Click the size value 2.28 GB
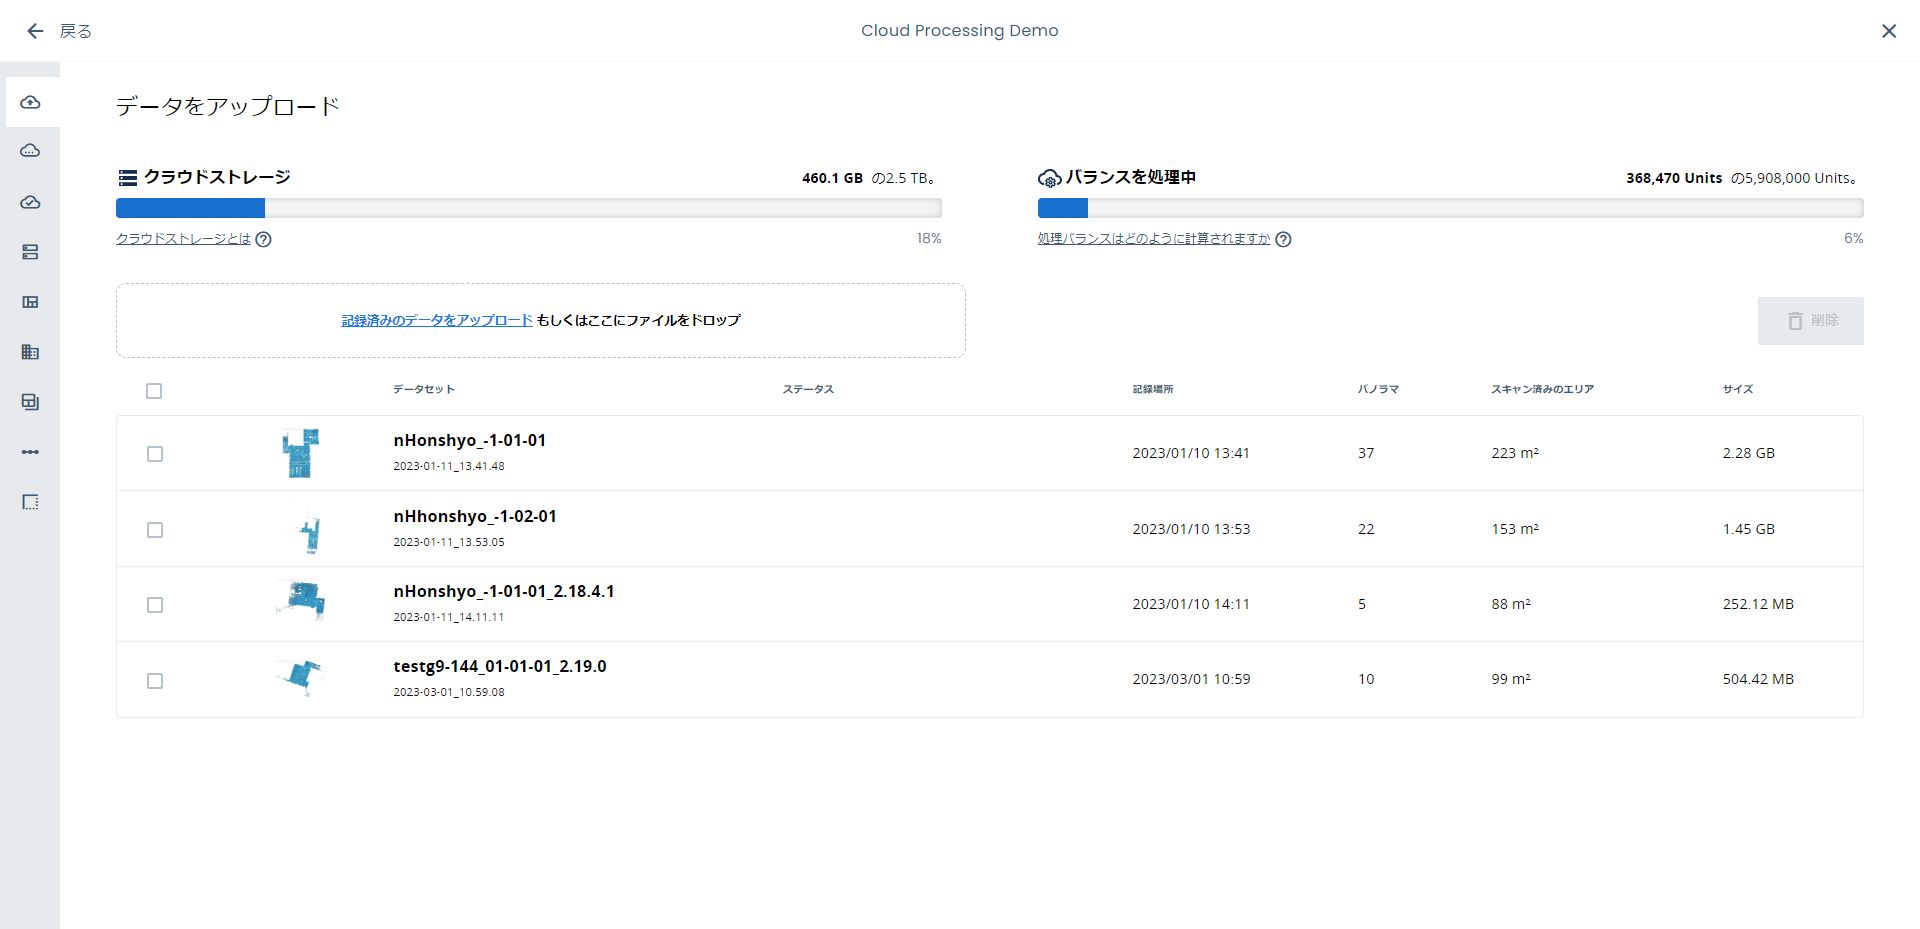Screen dimensions: 1920x929 pos(1749,453)
